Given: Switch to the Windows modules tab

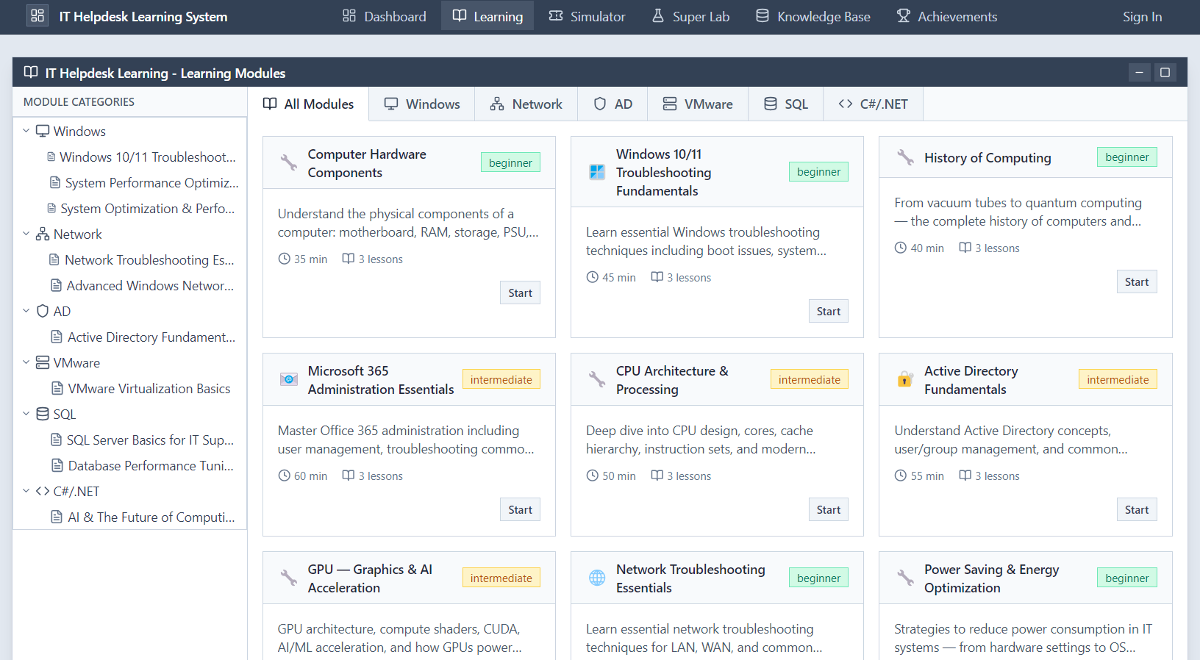Looking at the screenshot, I should pyautogui.click(x=422, y=104).
